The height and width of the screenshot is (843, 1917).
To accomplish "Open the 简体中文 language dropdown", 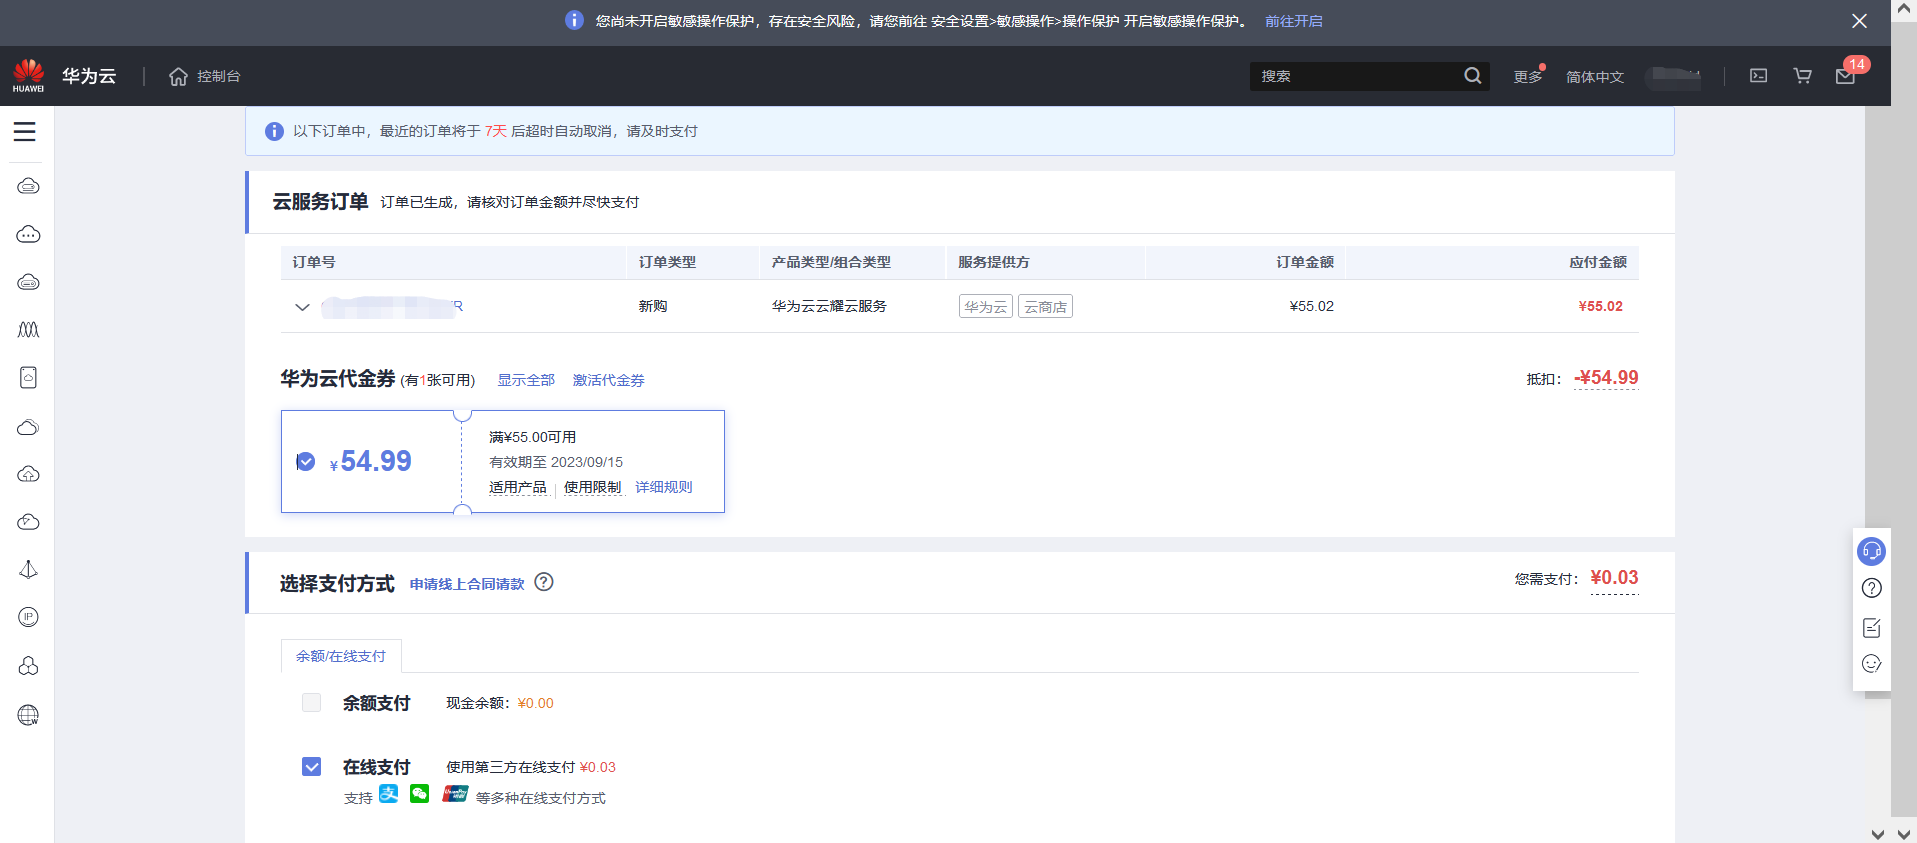I will tap(1594, 77).
